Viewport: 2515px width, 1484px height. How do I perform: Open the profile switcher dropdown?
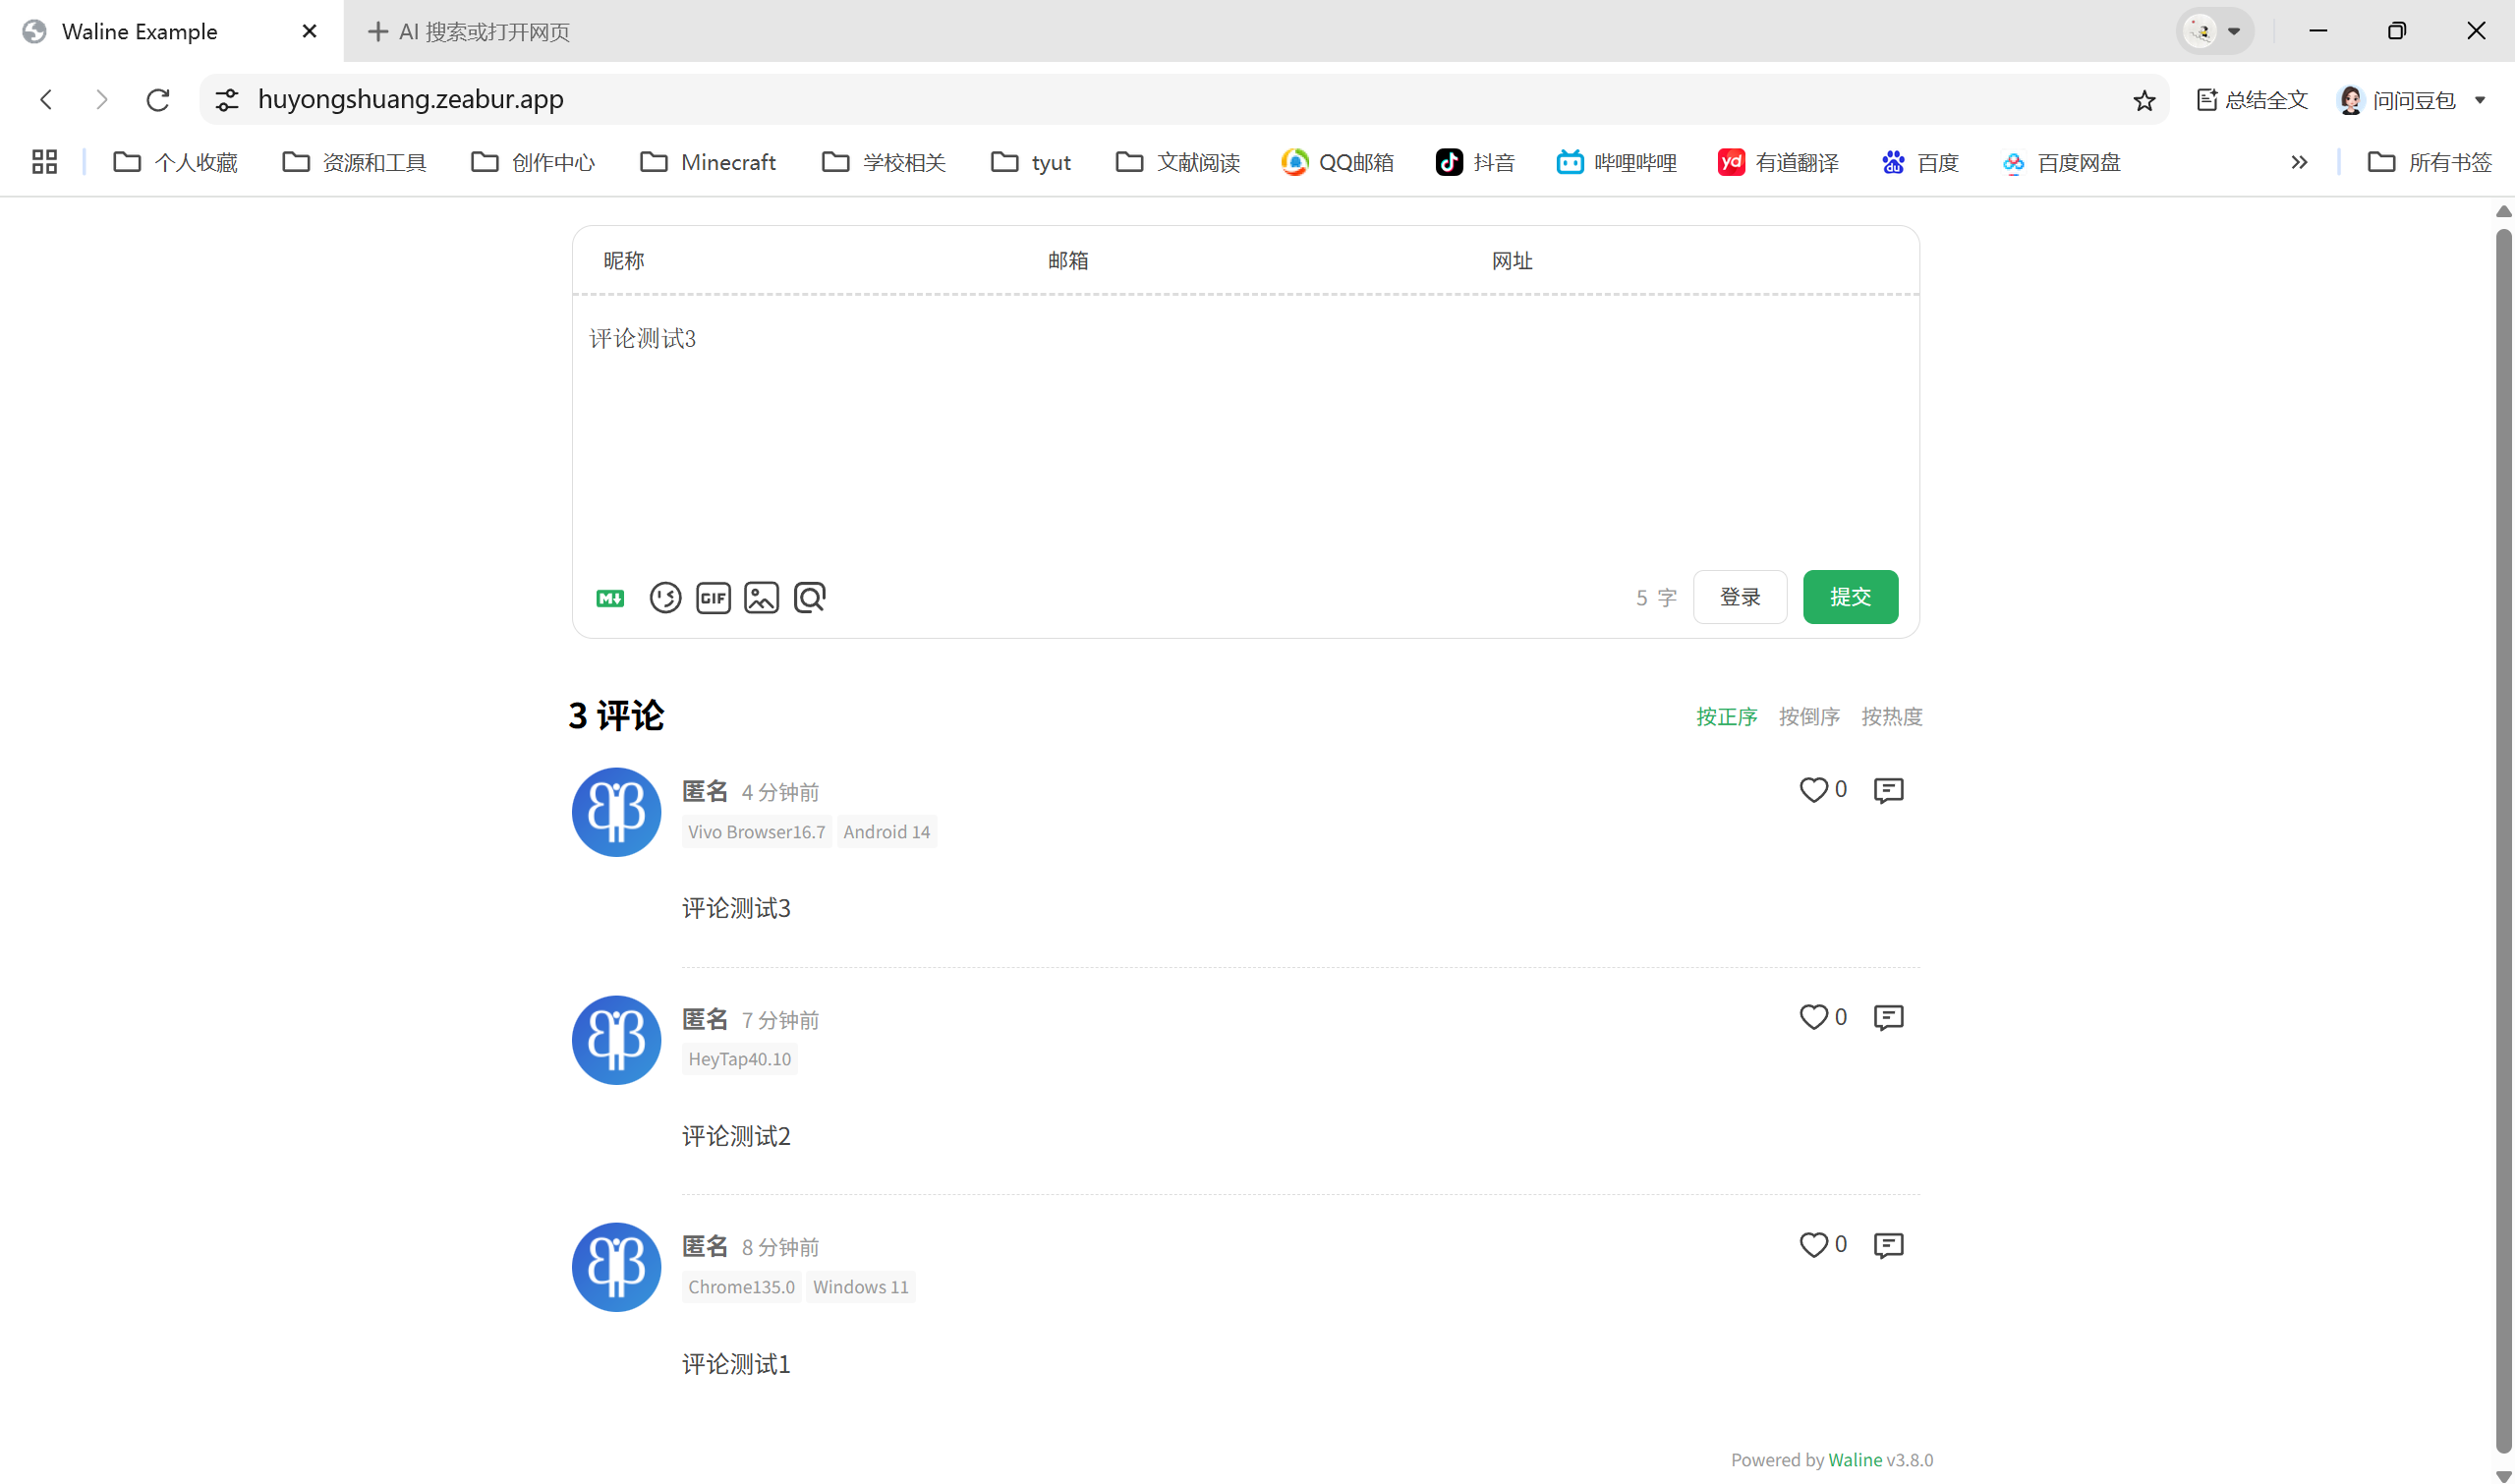tap(2215, 31)
